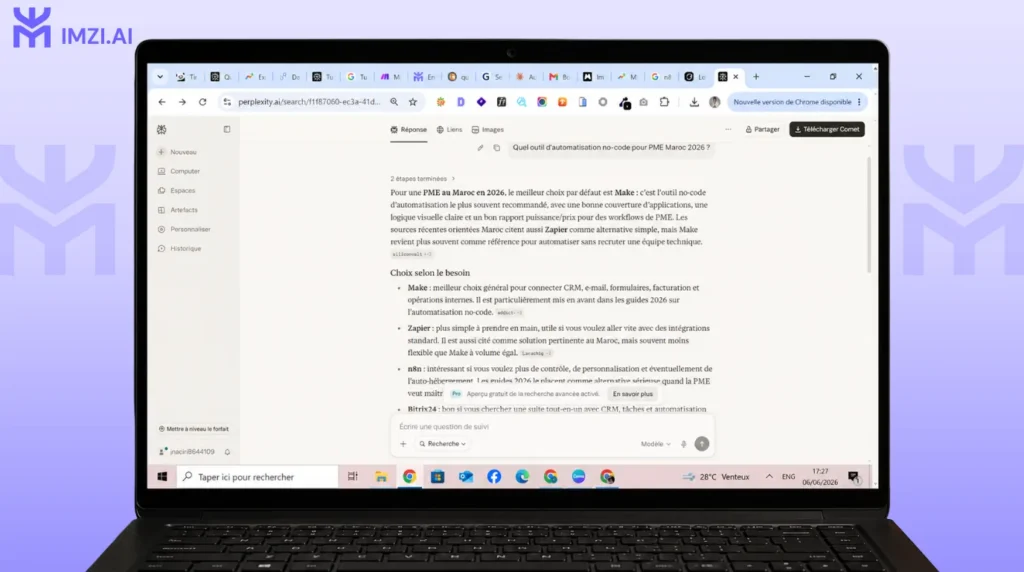Reload the page
This screenshot has width=1024, height=572.
pyautogui.click(x=202, y=102)
